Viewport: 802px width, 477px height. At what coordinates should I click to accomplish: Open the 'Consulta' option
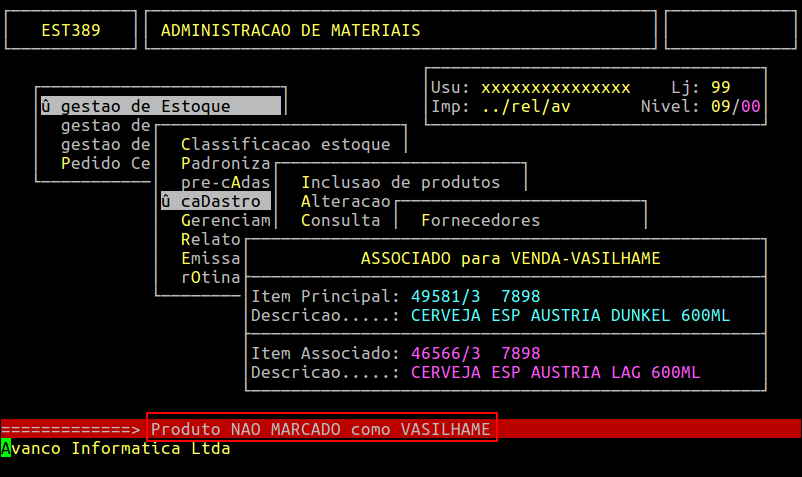coord(340,220)
